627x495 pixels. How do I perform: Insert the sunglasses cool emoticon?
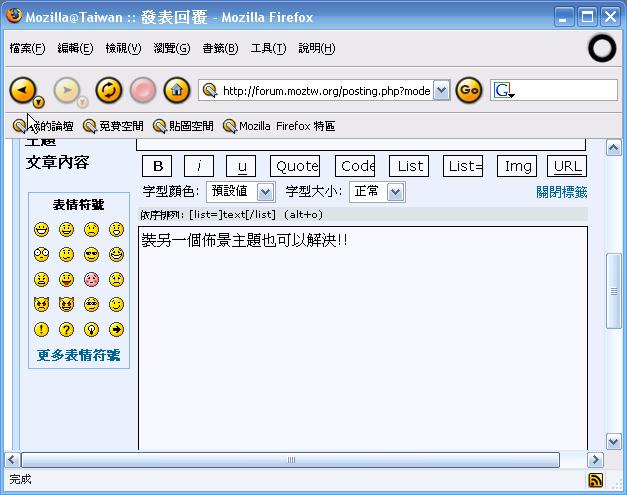[91, 254]
